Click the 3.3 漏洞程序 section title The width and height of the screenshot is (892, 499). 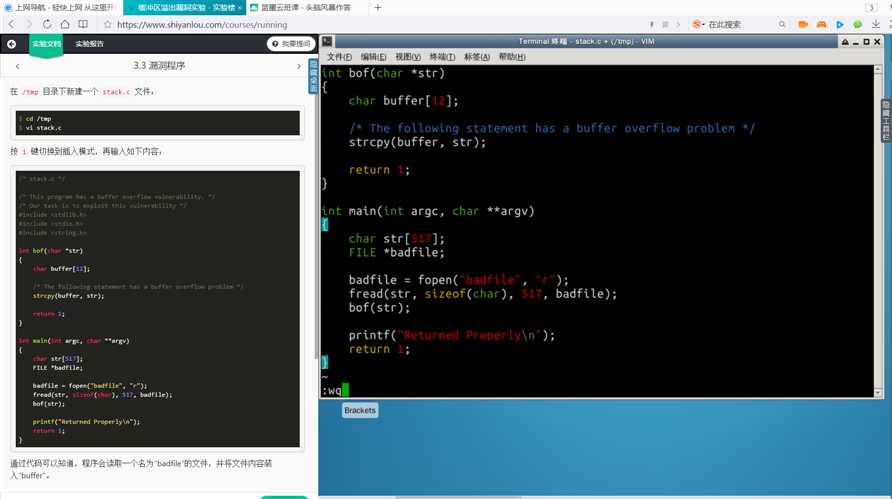pos(159,65)
